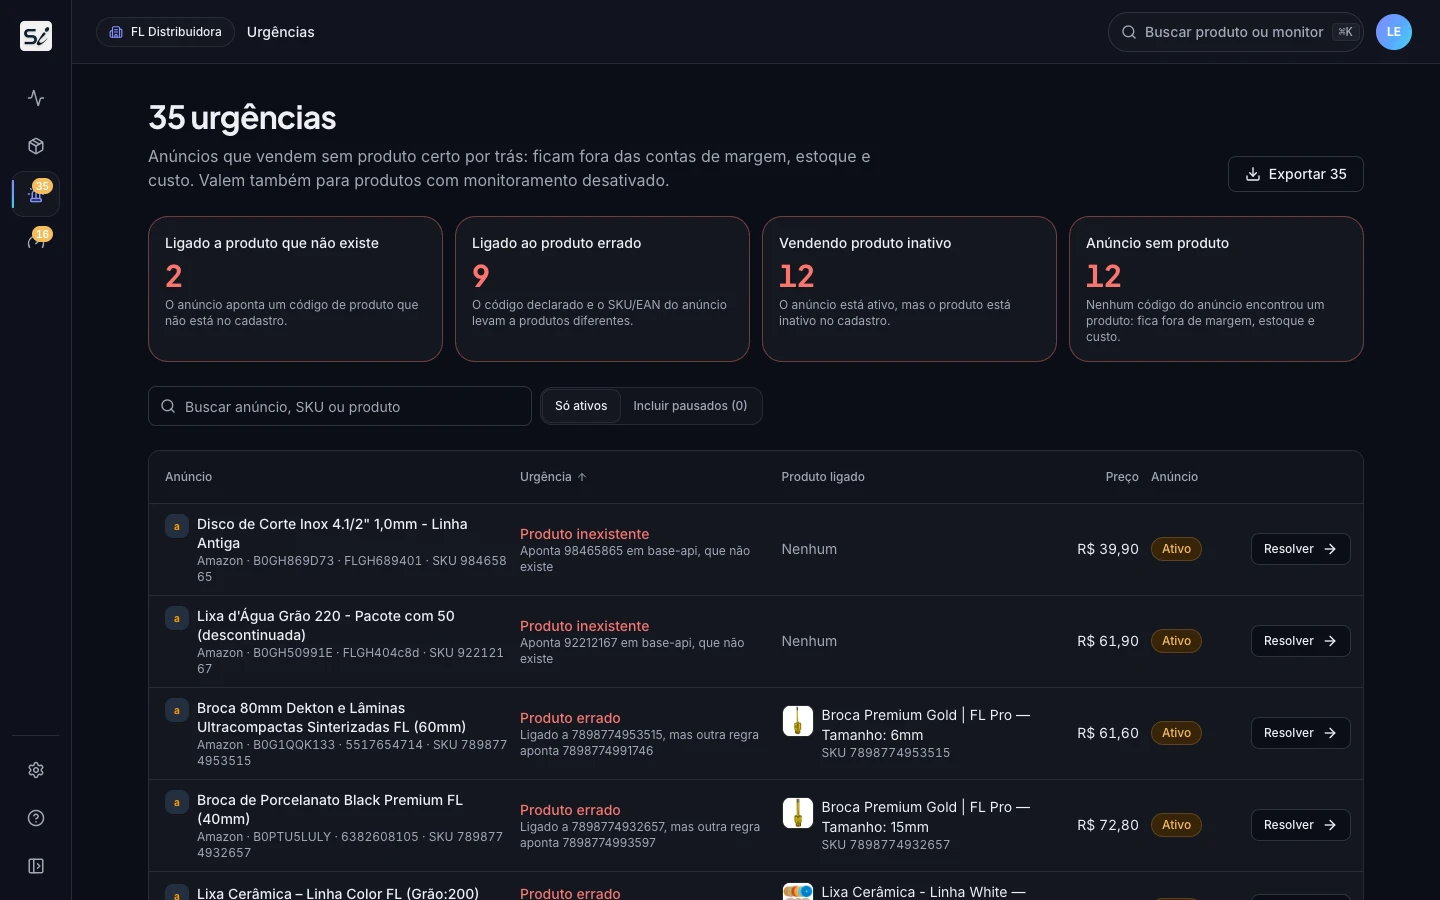1440x900 pixels.
Task: Click the LE user avatar
Action: pyautogui.click(x=1394, y=32)
